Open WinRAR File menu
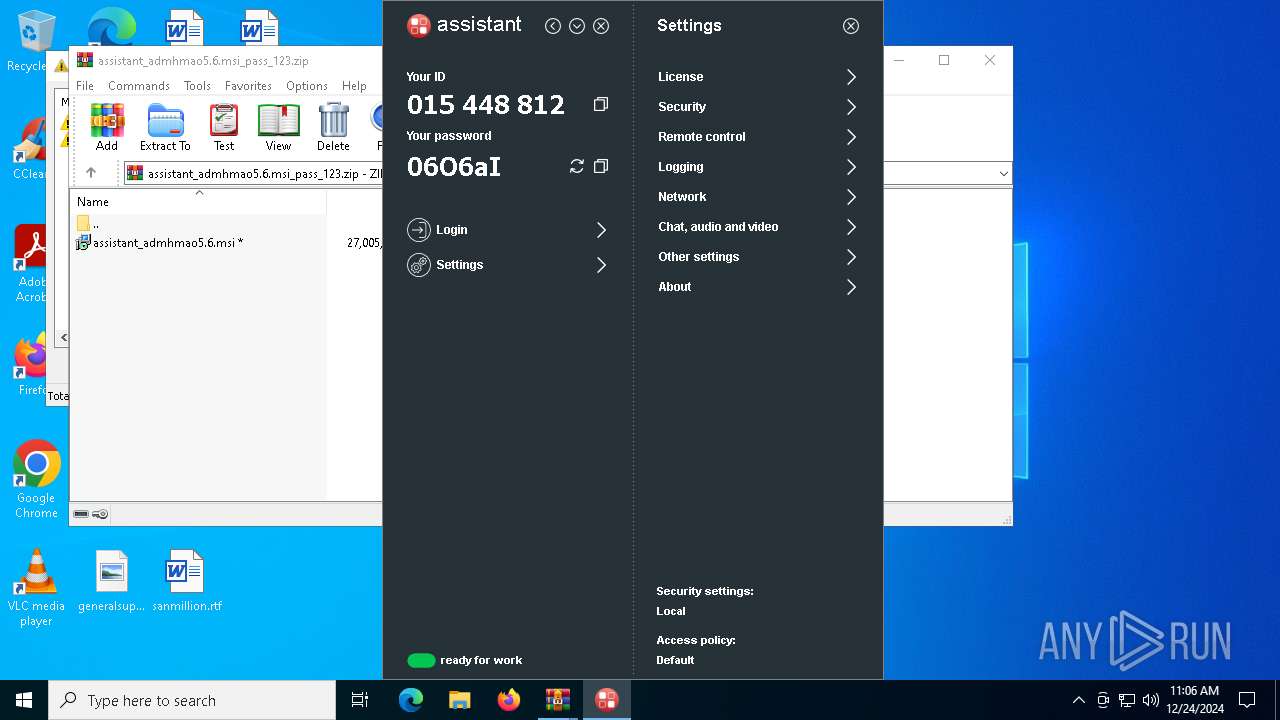The width and height of the screenshot is (1280, 720). pos(85,86)
